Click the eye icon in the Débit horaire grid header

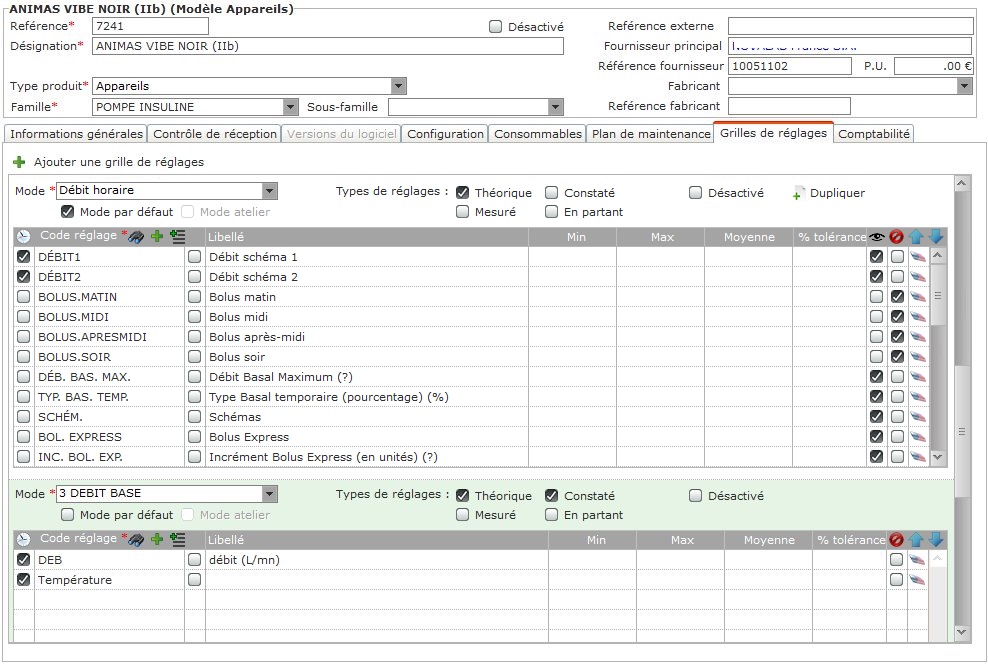876,237
